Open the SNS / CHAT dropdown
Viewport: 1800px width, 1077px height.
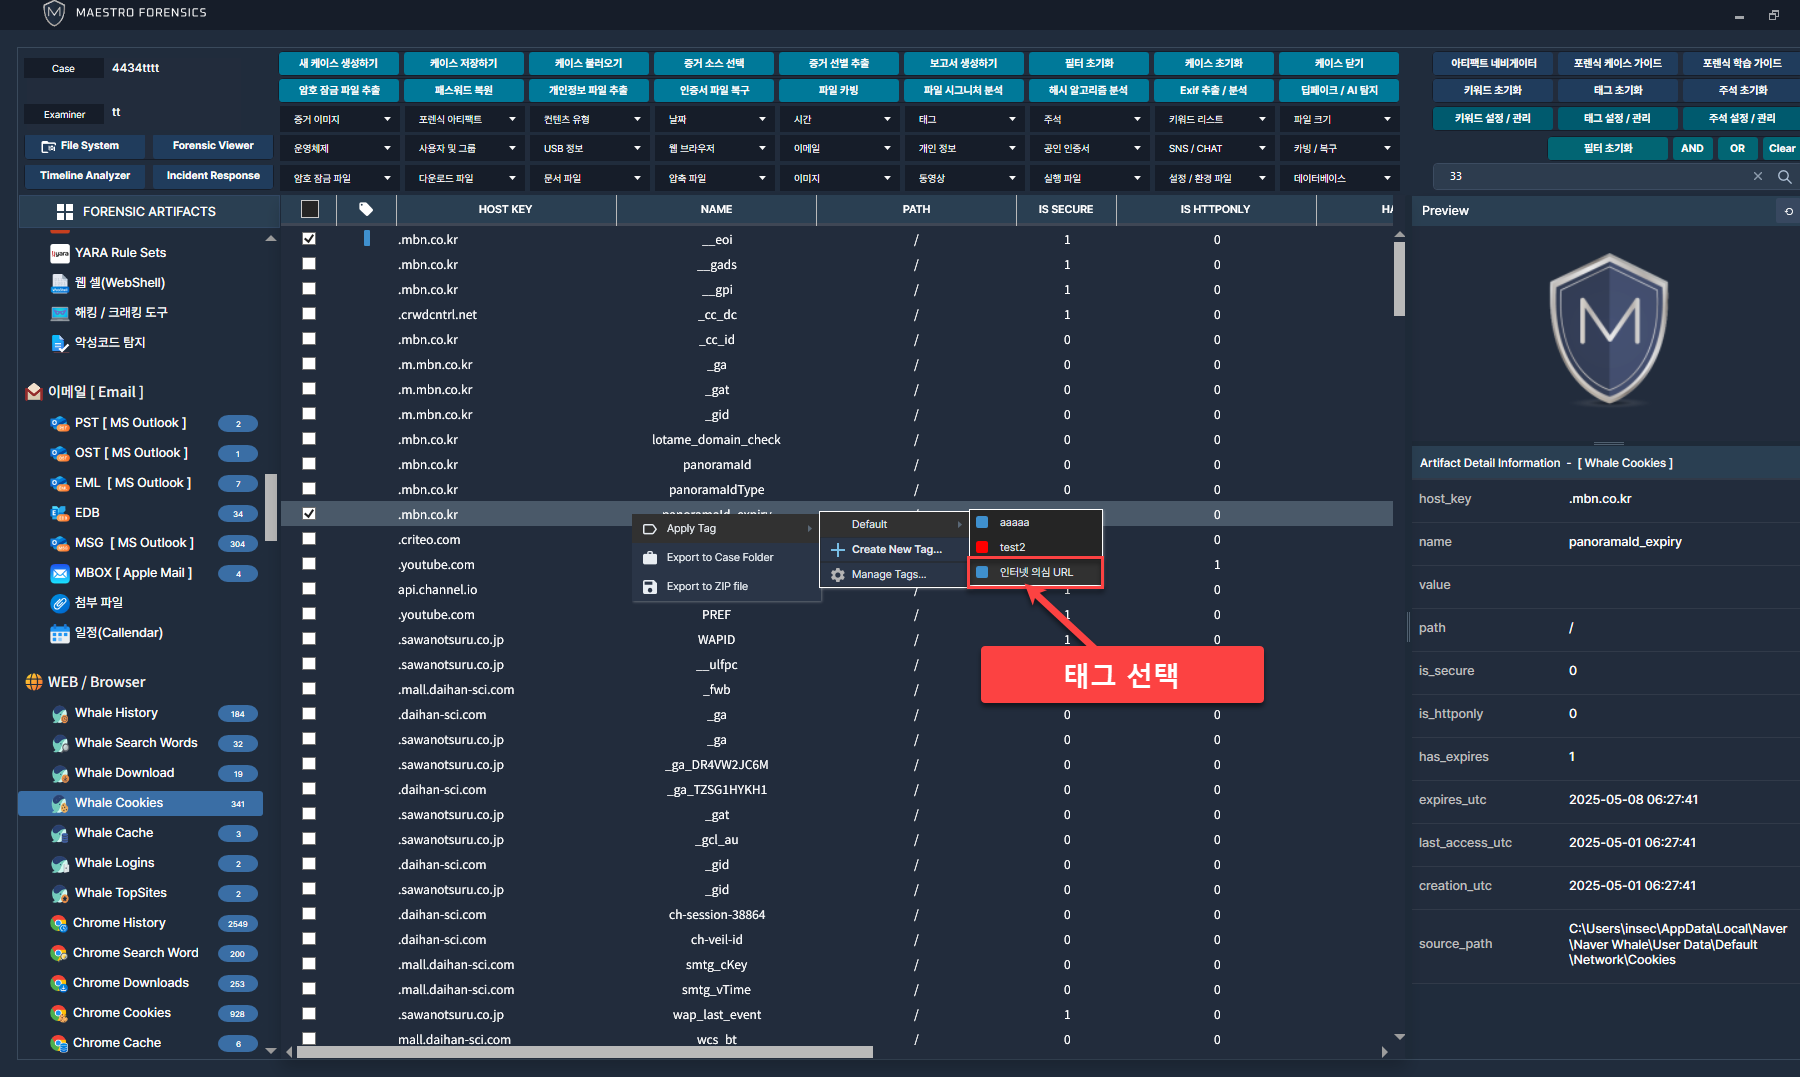(x=1216, y=148)
